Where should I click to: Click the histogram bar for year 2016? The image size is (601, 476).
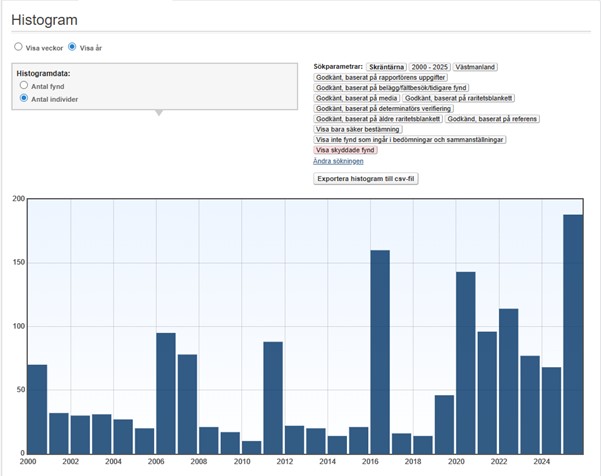pyautogui.click(x=380, y=351)
